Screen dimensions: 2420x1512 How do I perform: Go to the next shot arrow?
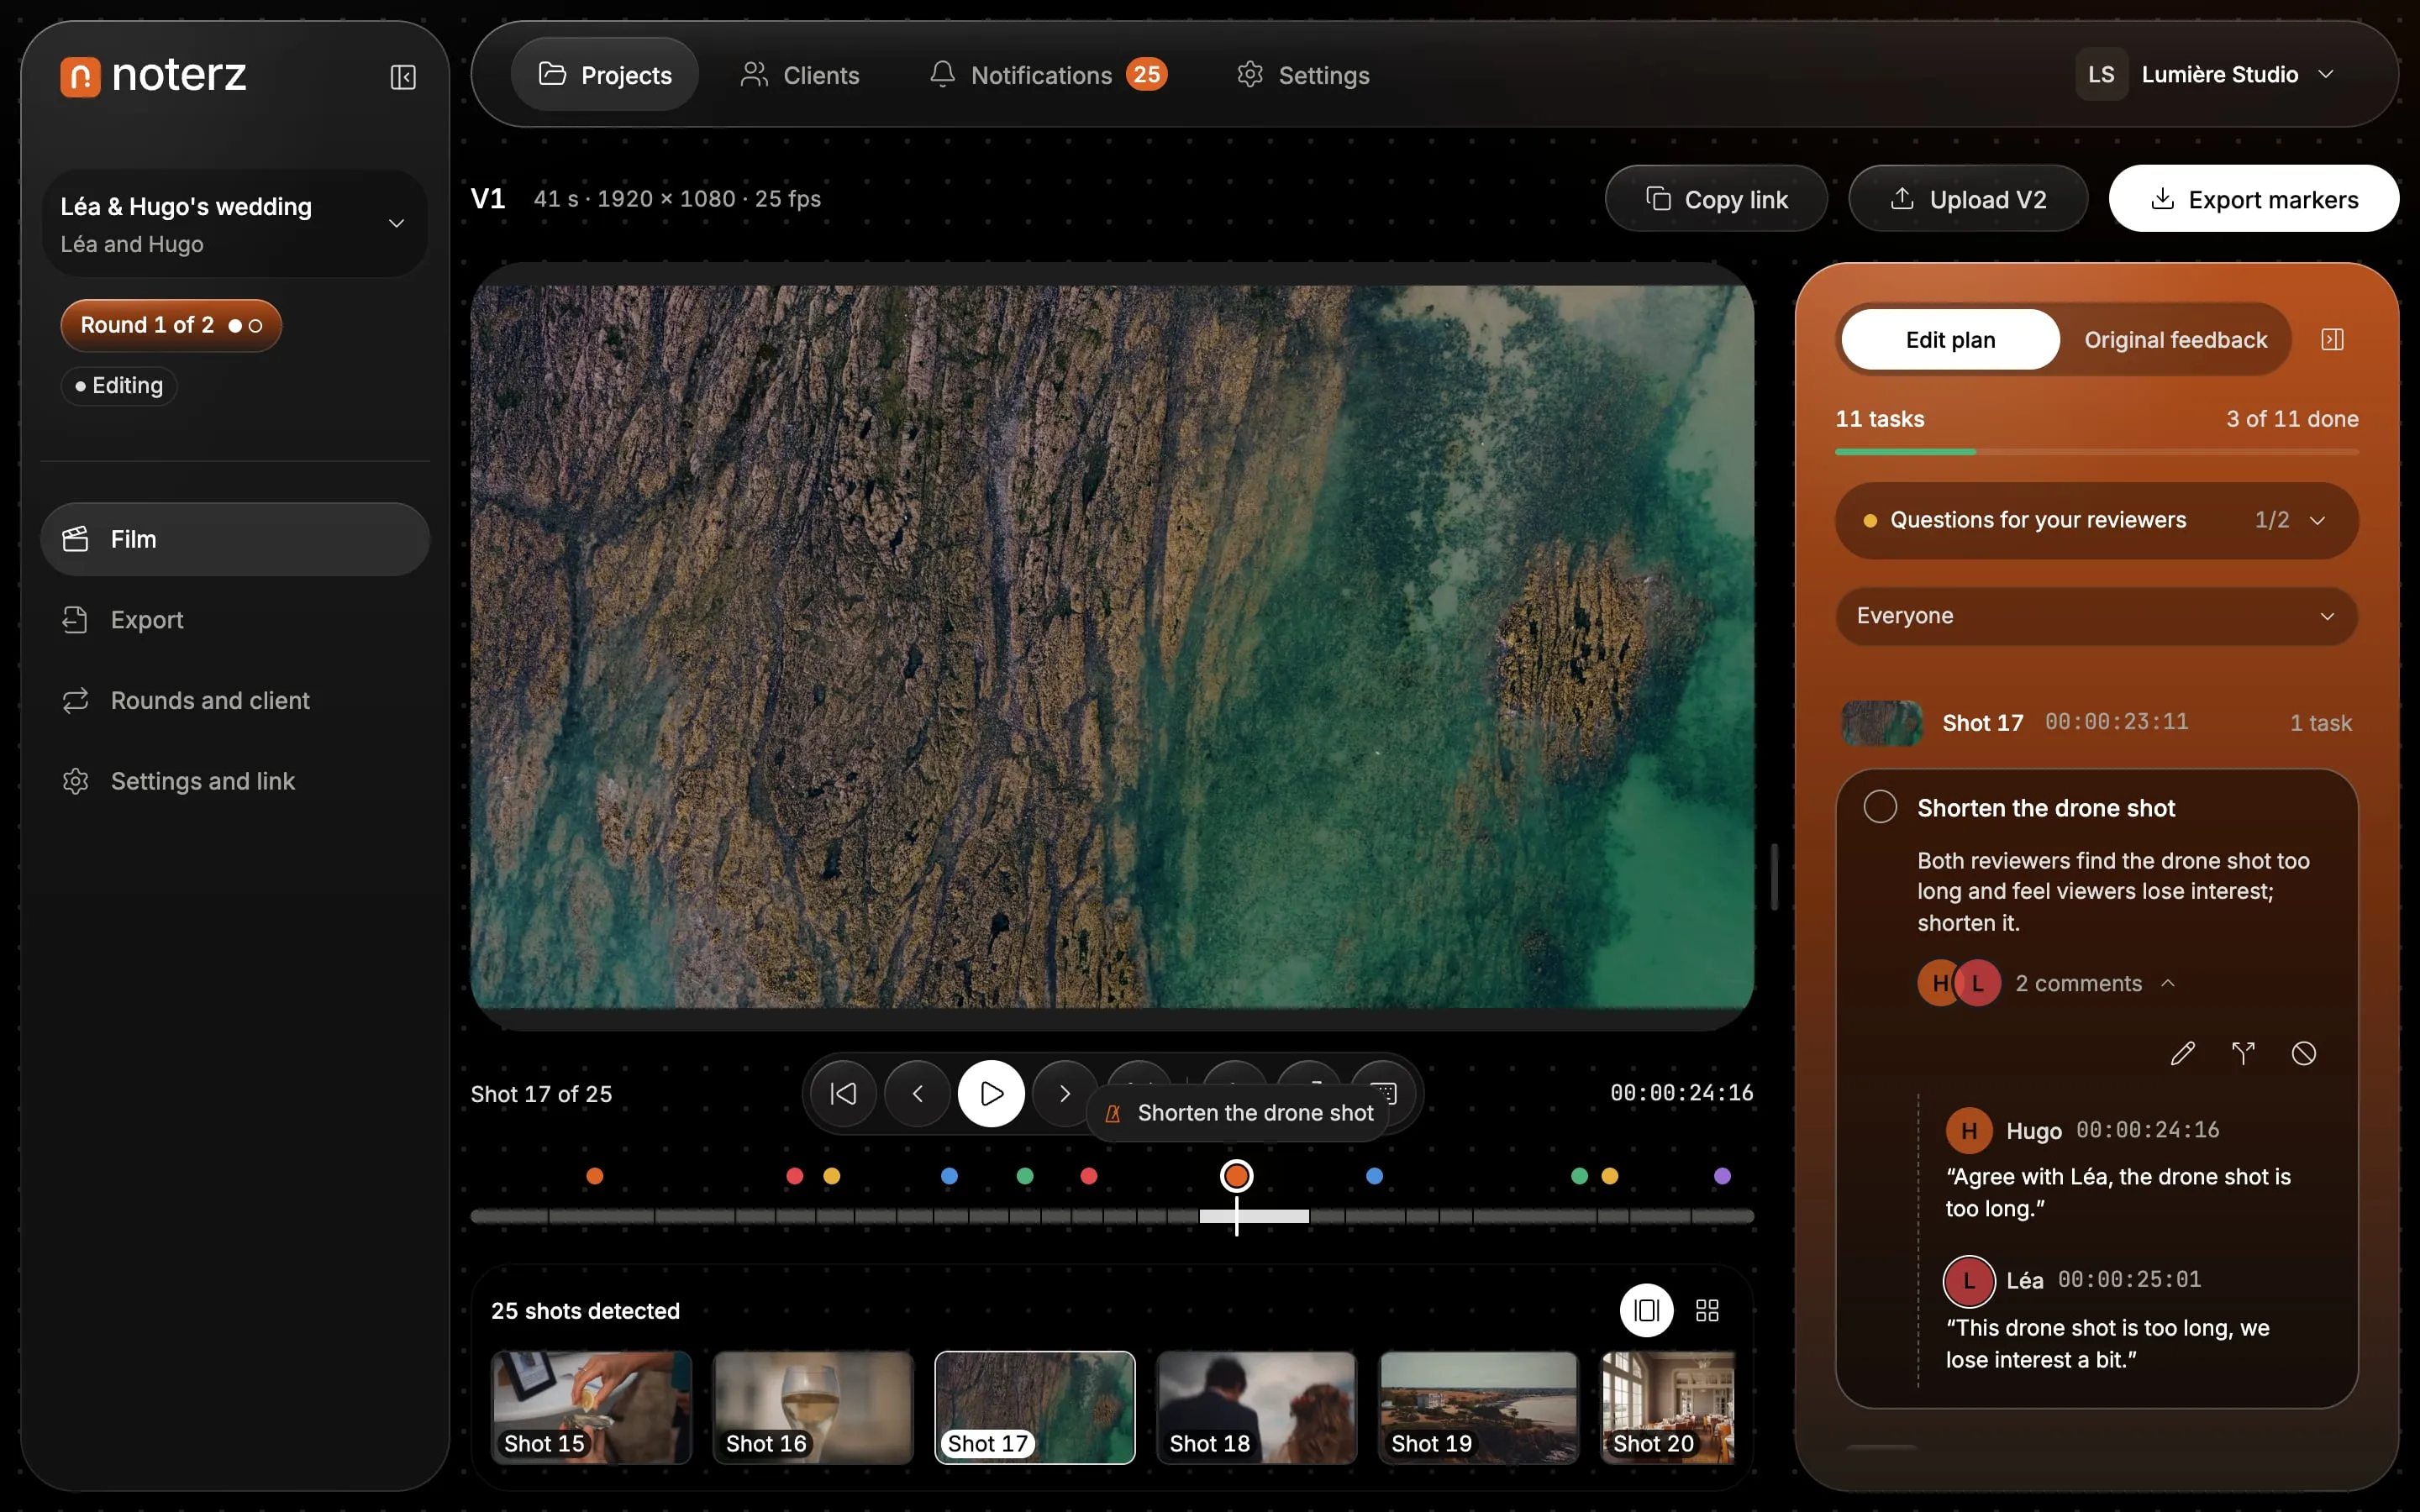pos(1064,1093)
